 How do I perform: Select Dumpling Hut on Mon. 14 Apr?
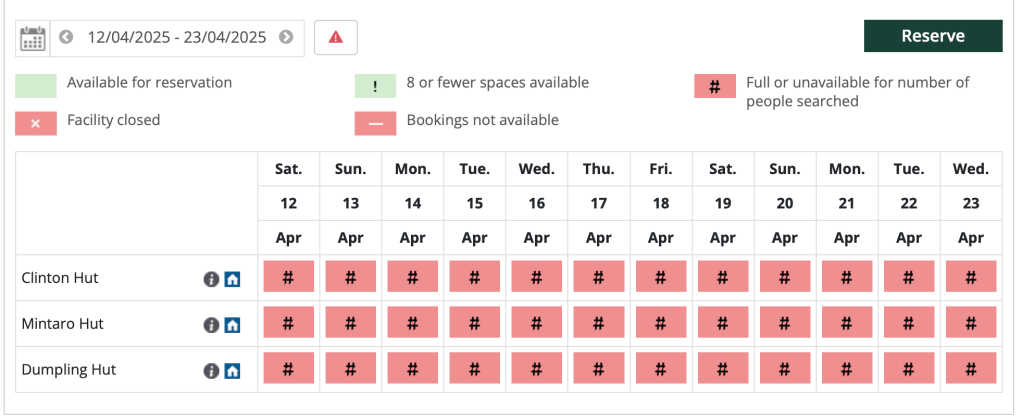coord(412,370)
